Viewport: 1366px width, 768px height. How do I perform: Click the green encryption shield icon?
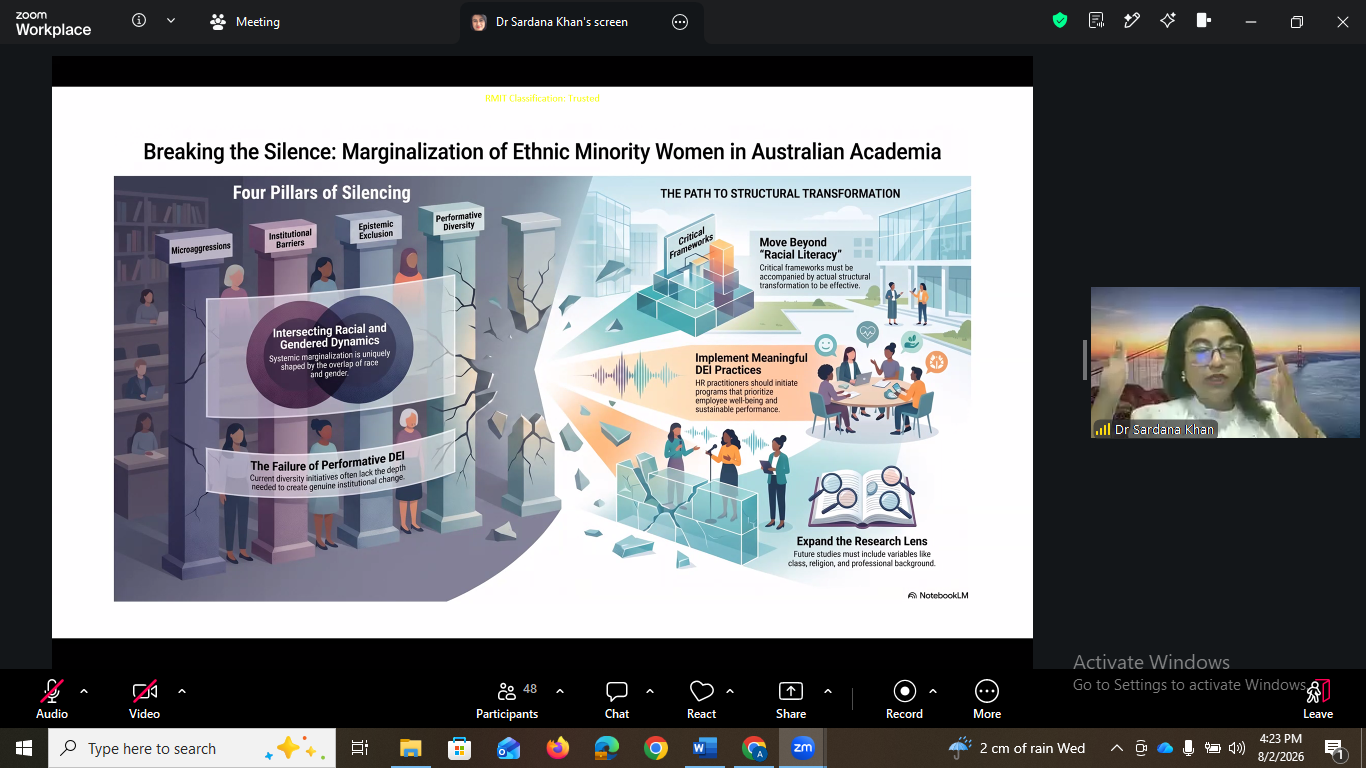pyautogui.click(x=1060, y=21)
